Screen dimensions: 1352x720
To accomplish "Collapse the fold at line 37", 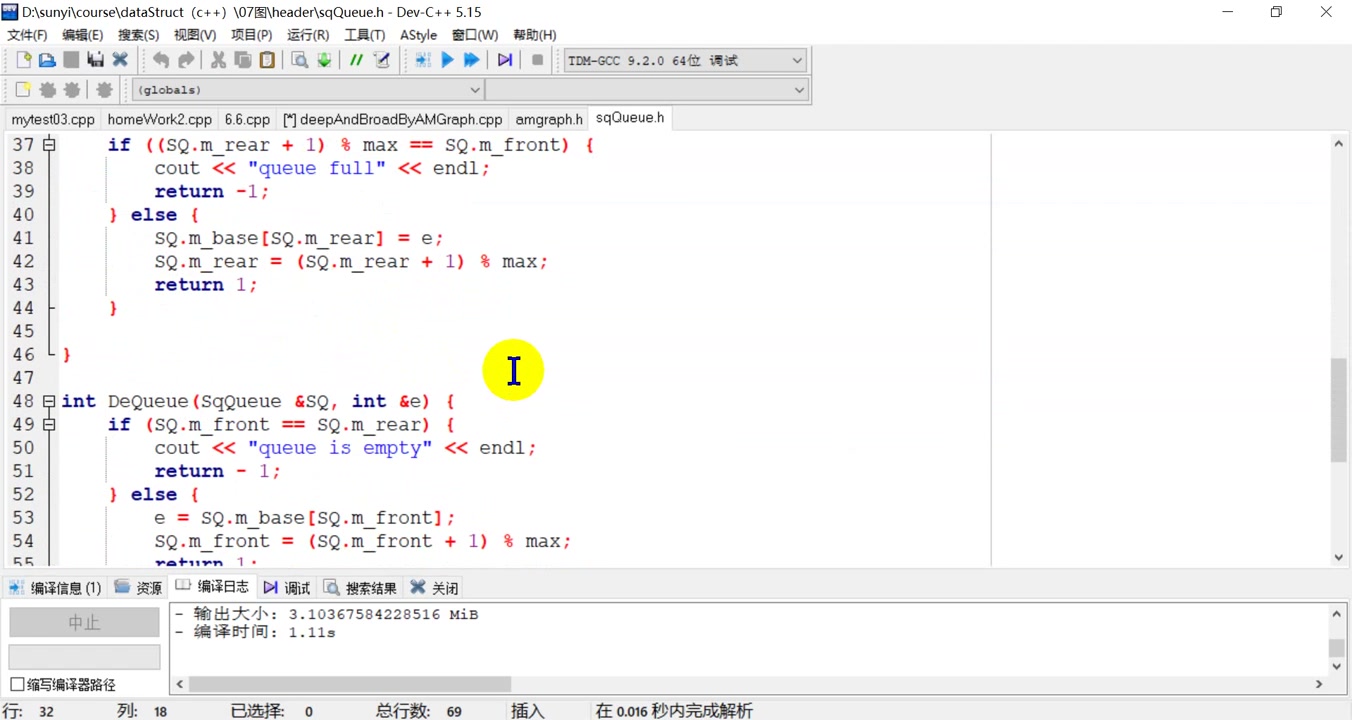I will click(49, 145).
